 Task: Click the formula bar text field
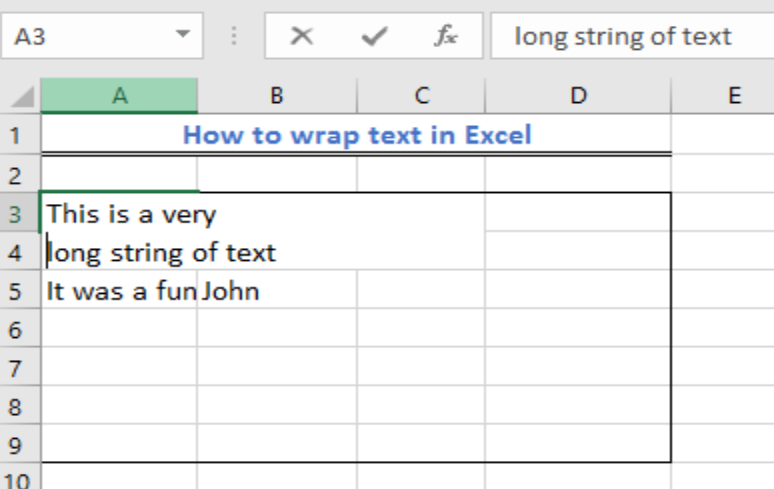633,36
